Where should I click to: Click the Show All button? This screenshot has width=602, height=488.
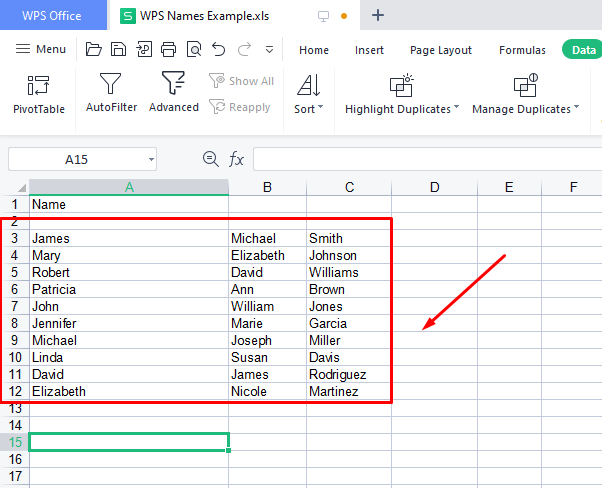[241, 81]
